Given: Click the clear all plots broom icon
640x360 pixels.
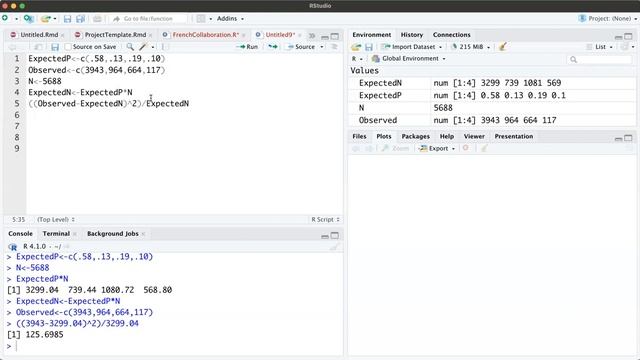Looking at the screenshot, I should click(484, 149).
